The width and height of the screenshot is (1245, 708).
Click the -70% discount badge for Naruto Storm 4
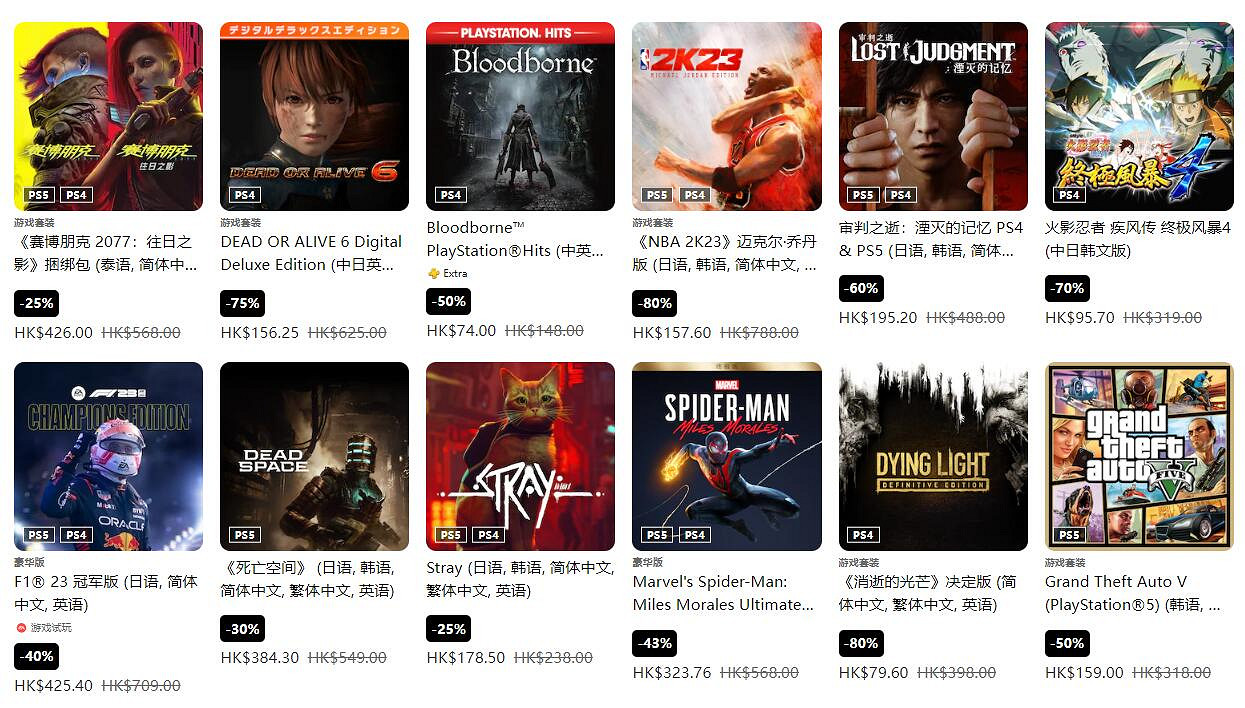coord(1067,288)
